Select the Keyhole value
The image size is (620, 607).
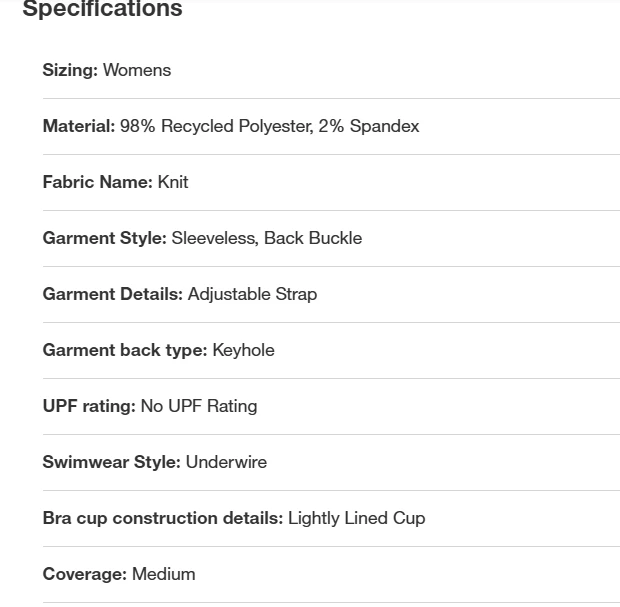point(243,350)
